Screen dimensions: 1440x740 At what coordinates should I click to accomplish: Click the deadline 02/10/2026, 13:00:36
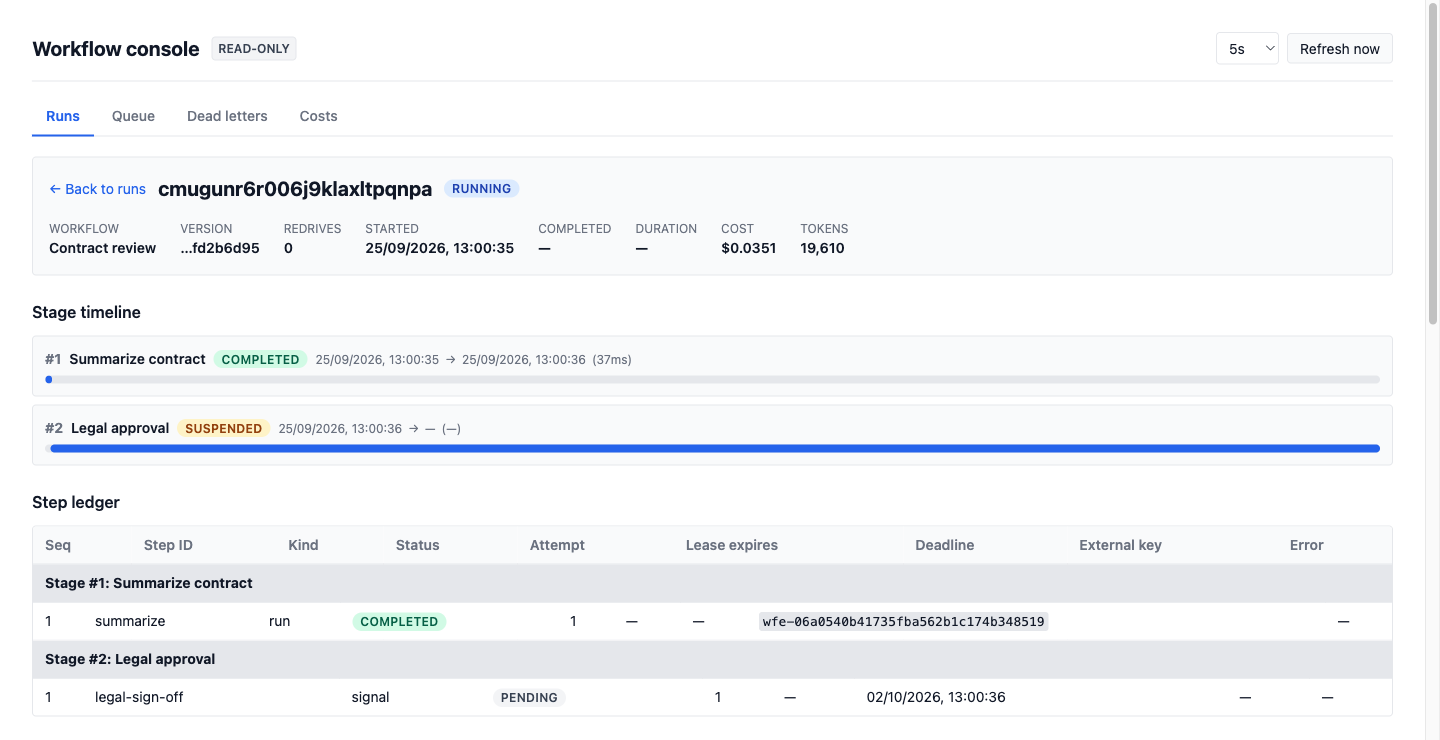click(936, 697)
